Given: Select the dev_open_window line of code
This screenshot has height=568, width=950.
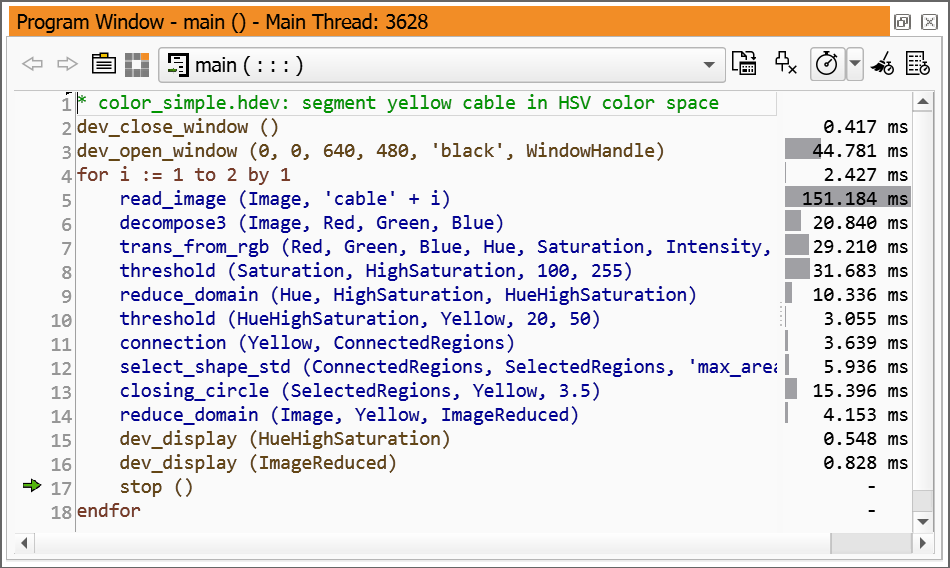Looking at the screenshot, I should pos(370,151).
